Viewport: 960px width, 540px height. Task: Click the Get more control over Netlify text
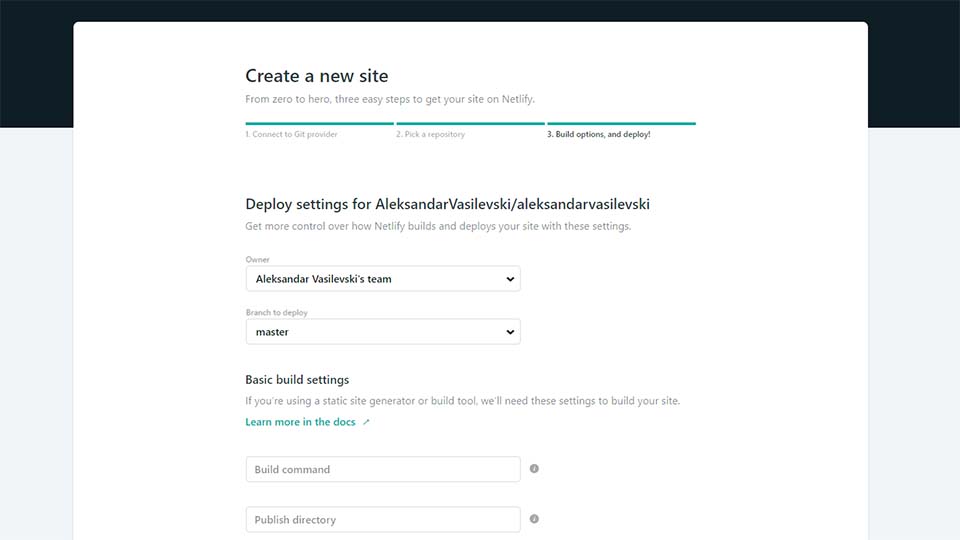438,226
